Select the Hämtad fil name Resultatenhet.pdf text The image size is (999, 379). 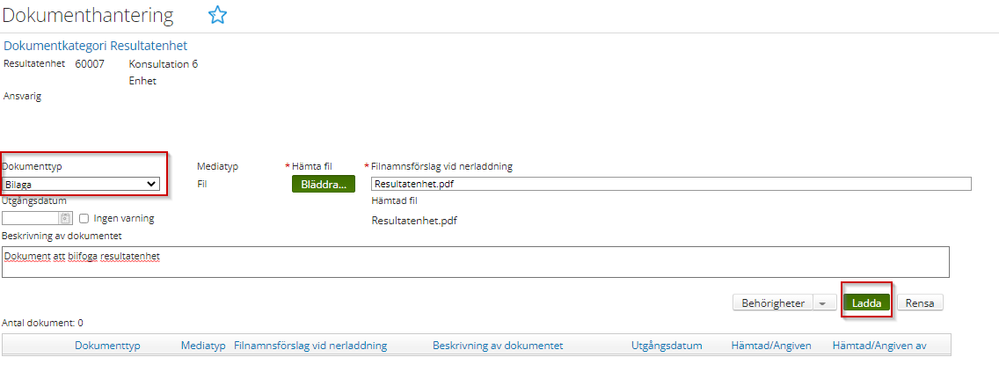(415, 221)
